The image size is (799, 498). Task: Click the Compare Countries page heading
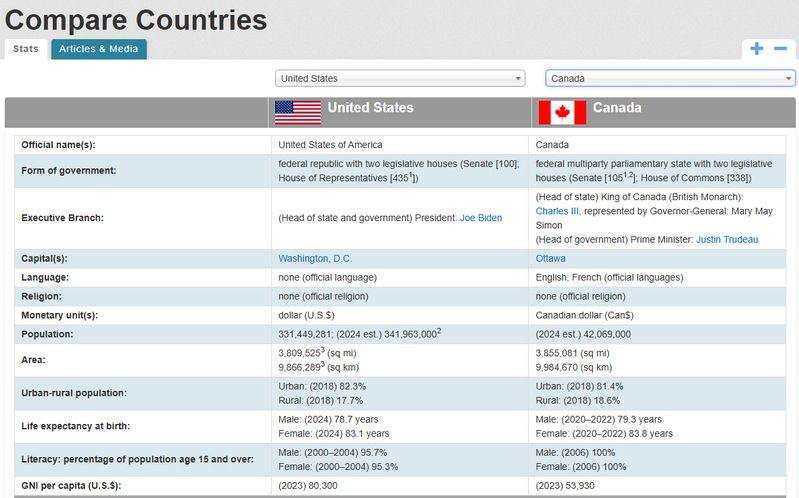[x=137, y=19]
